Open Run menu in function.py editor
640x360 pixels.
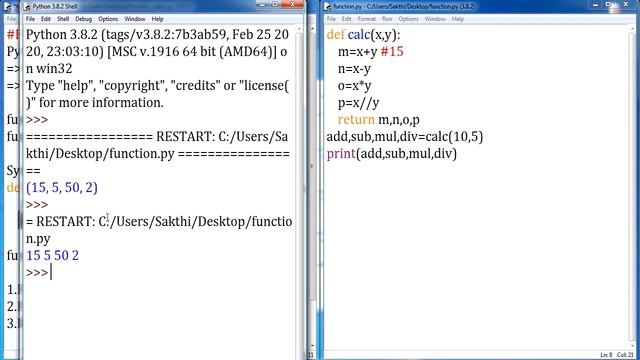click(x=387, y=19)
